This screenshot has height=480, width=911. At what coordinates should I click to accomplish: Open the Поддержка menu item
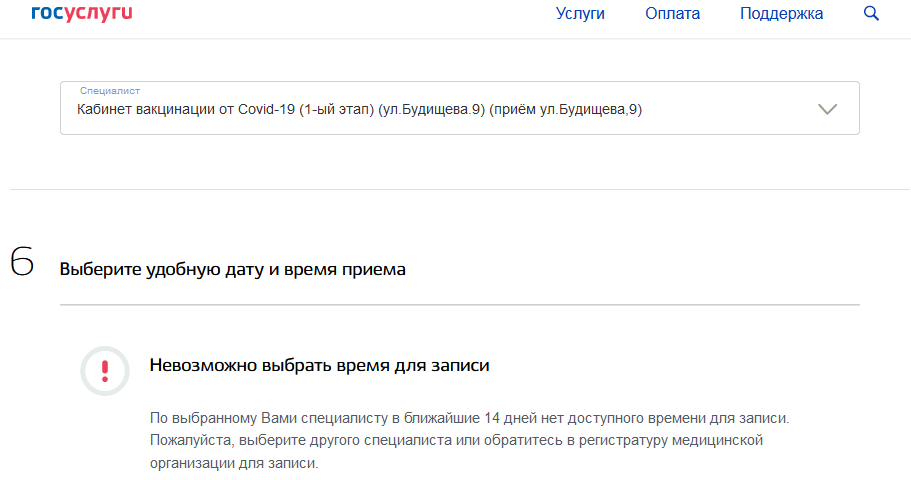(x=781, y=13)
